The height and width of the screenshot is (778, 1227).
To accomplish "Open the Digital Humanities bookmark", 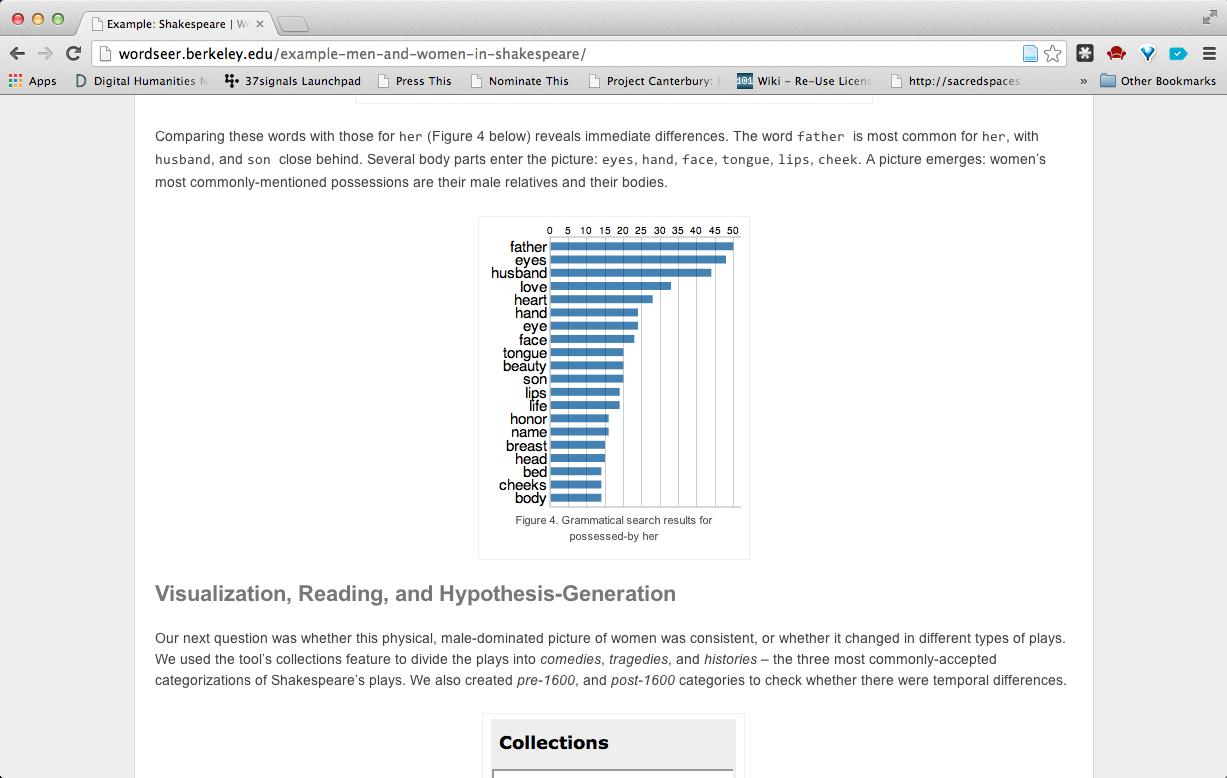I will [141, 81].
